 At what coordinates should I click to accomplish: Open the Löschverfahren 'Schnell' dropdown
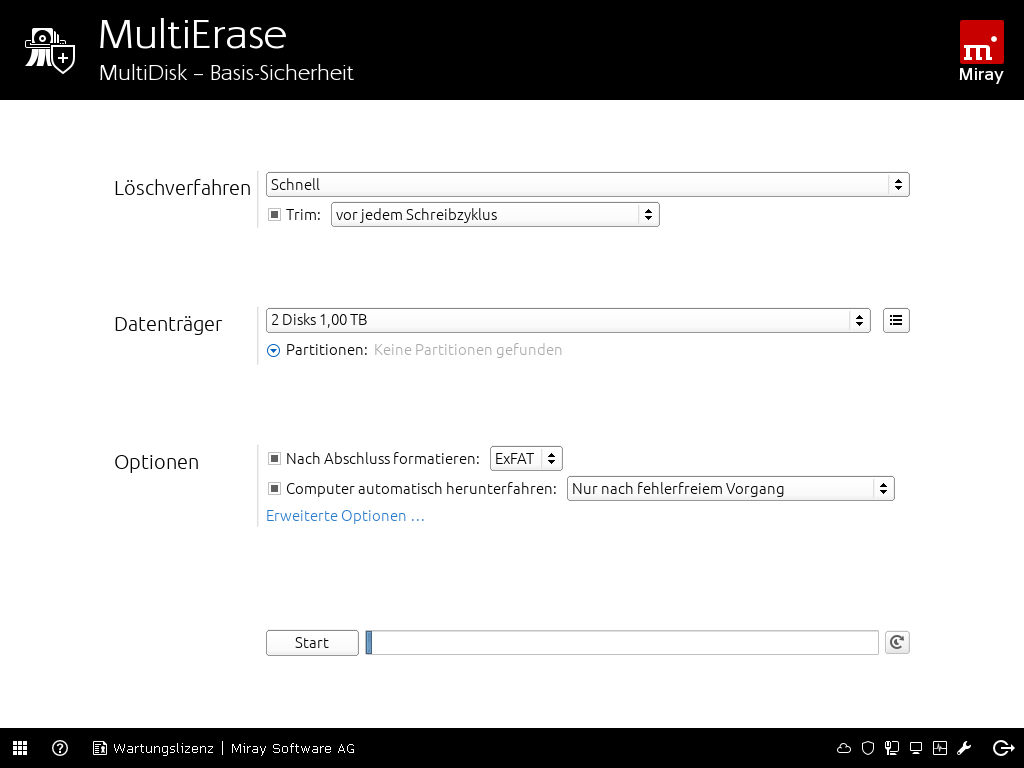click(x=587, y=185)
